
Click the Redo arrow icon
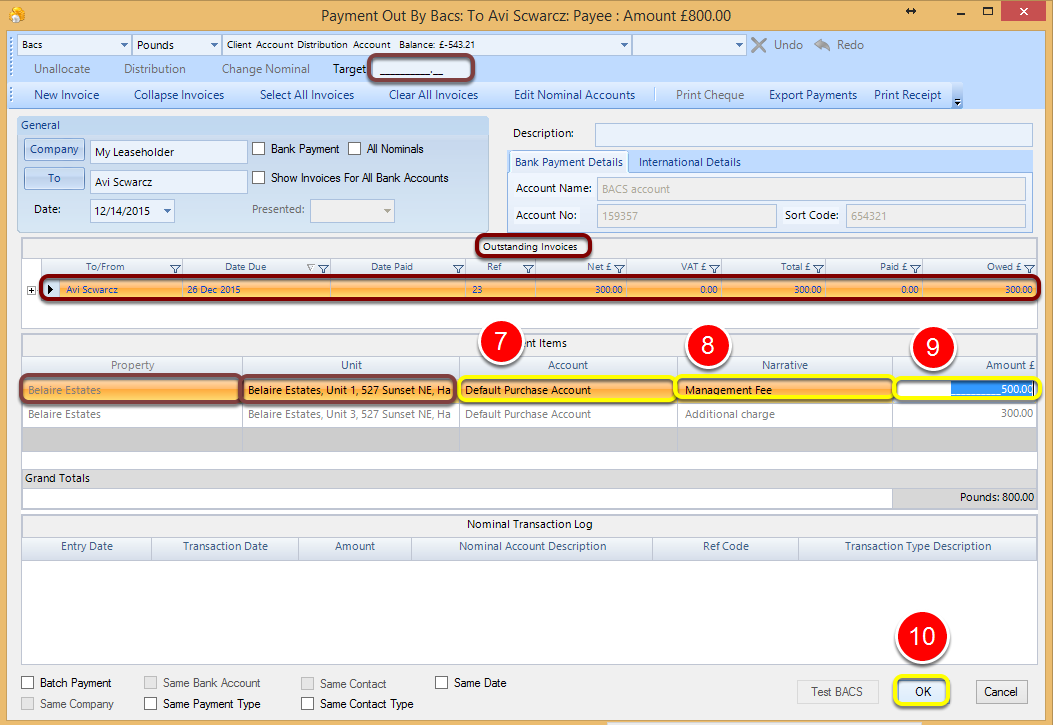[x=822, y=45]
